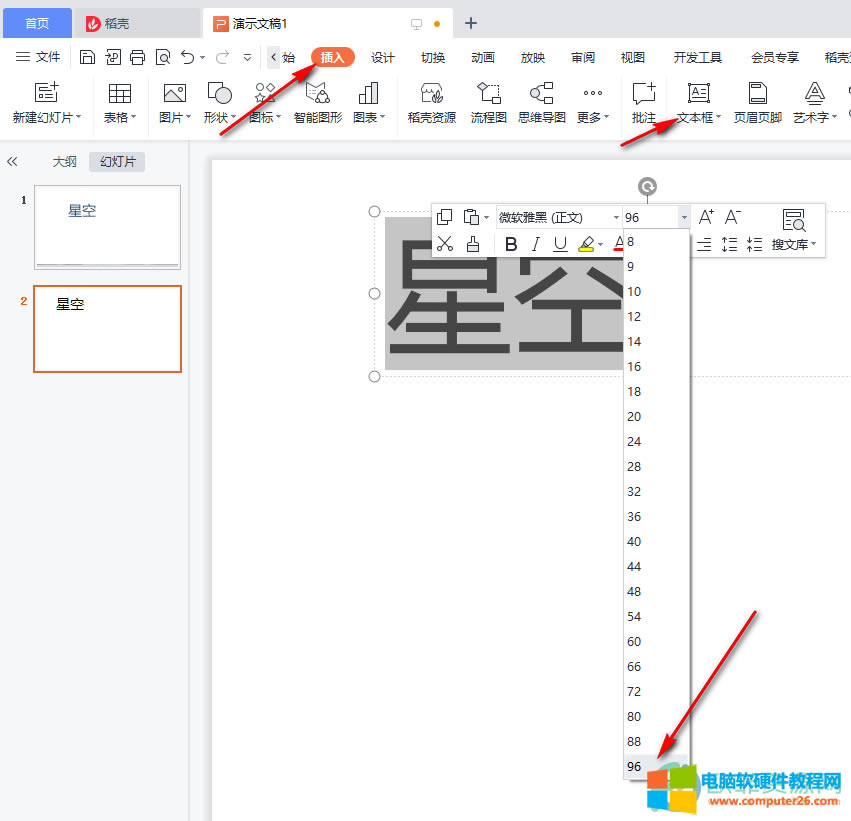
Task: Toggle italic formatting on selected text
Action: (535, 244)
